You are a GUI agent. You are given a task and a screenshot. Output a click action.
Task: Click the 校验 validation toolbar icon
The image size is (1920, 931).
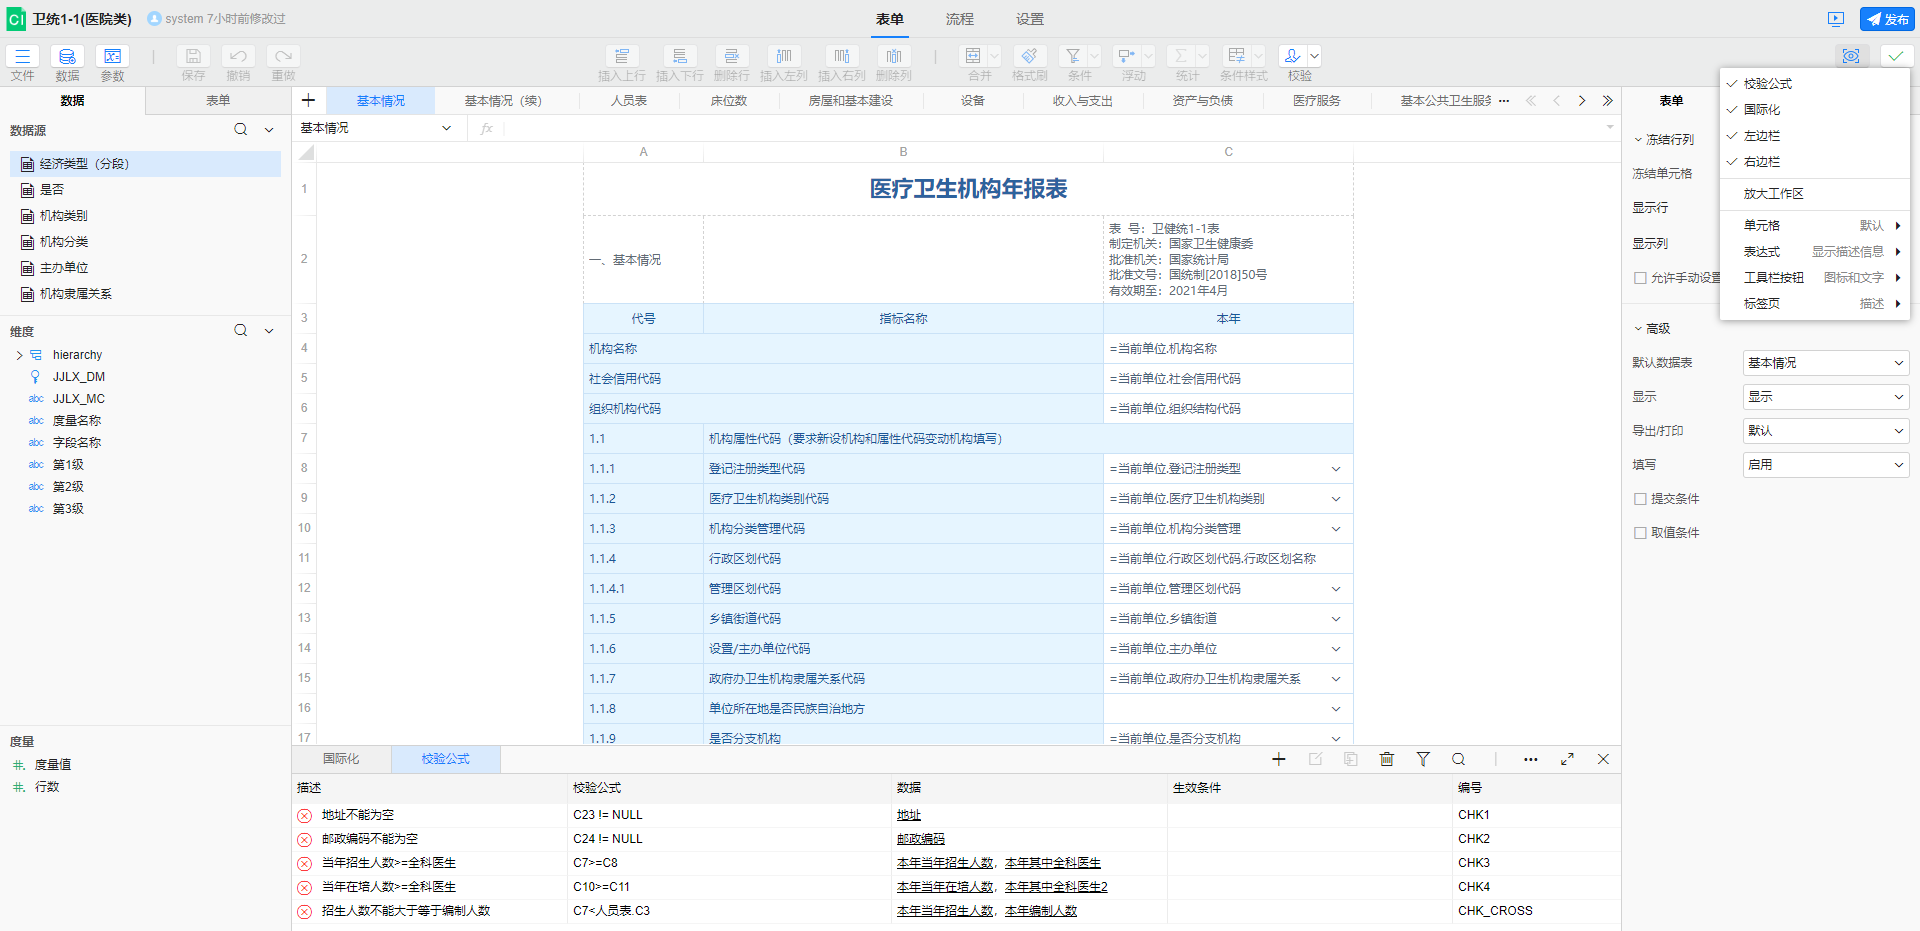coord(1293,57)
